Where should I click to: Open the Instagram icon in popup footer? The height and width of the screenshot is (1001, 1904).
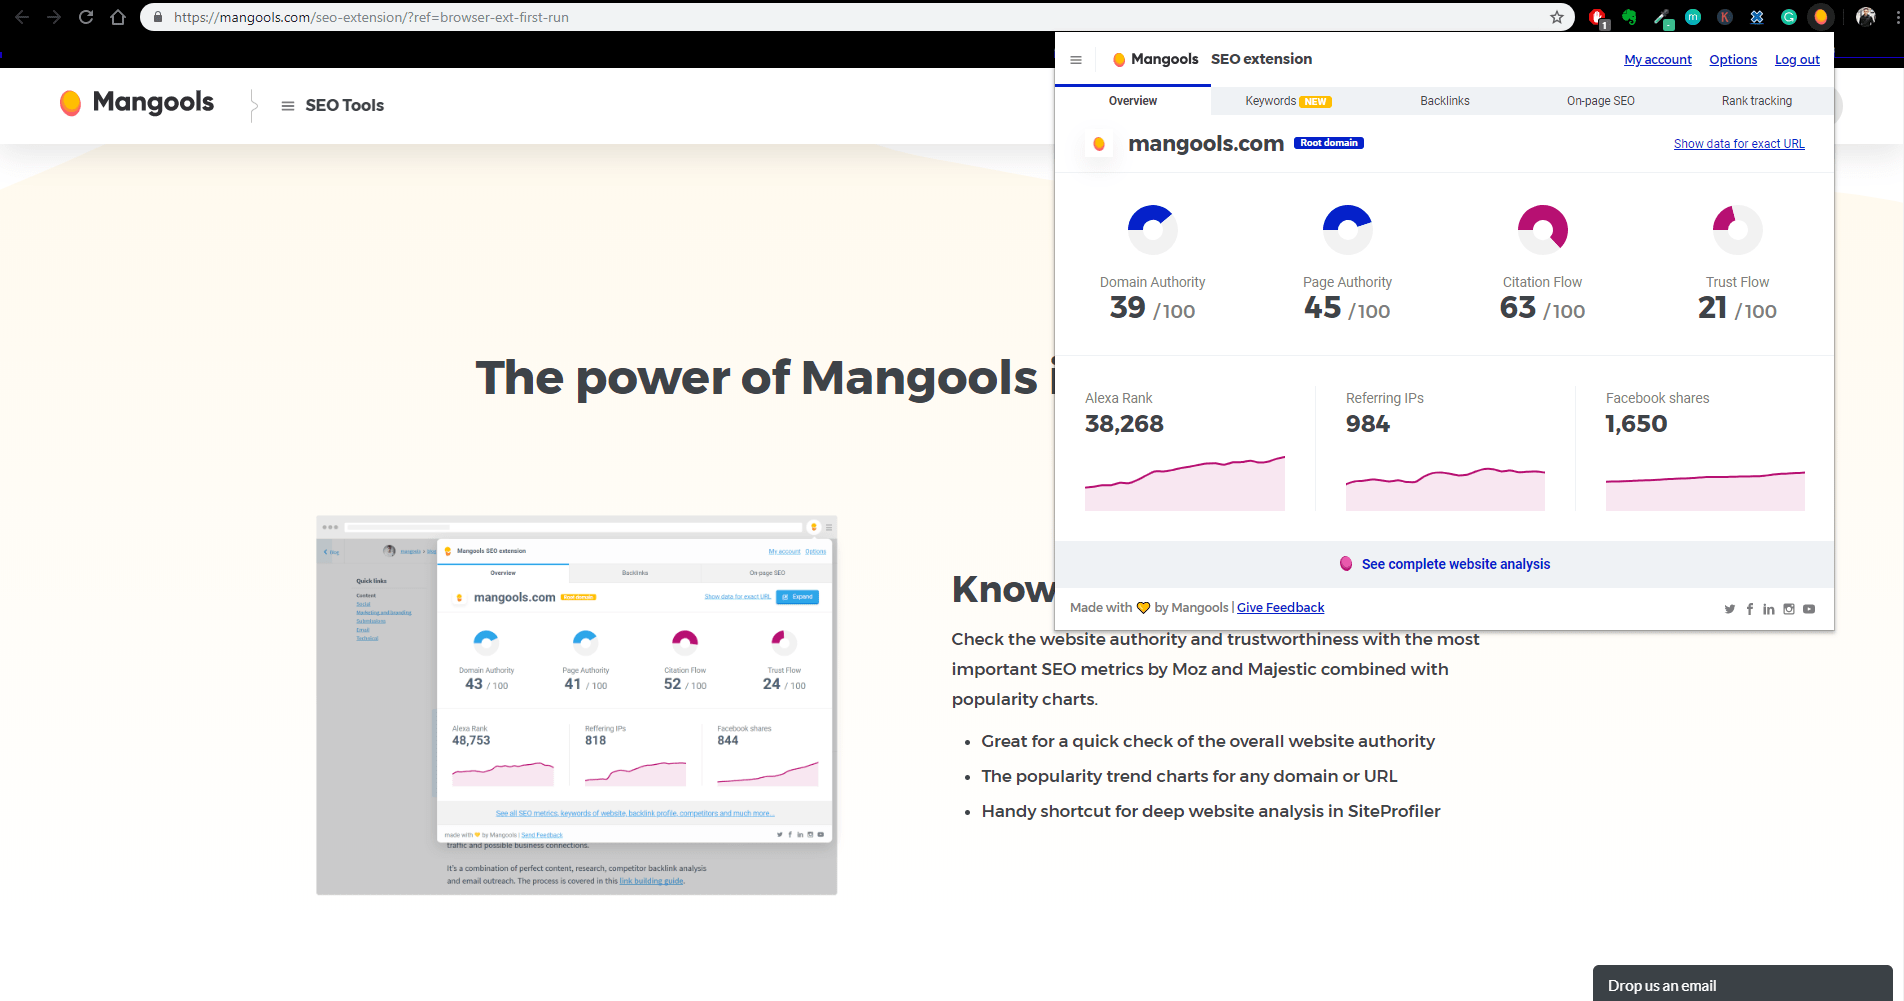tap(1789, 609)
